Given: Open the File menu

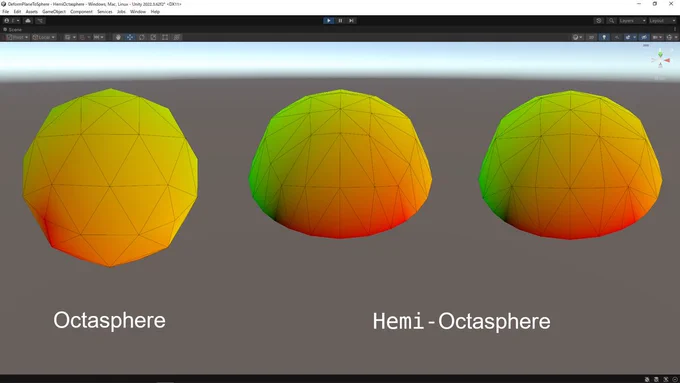Looking at the screenshot, I should tap(6, 12).
